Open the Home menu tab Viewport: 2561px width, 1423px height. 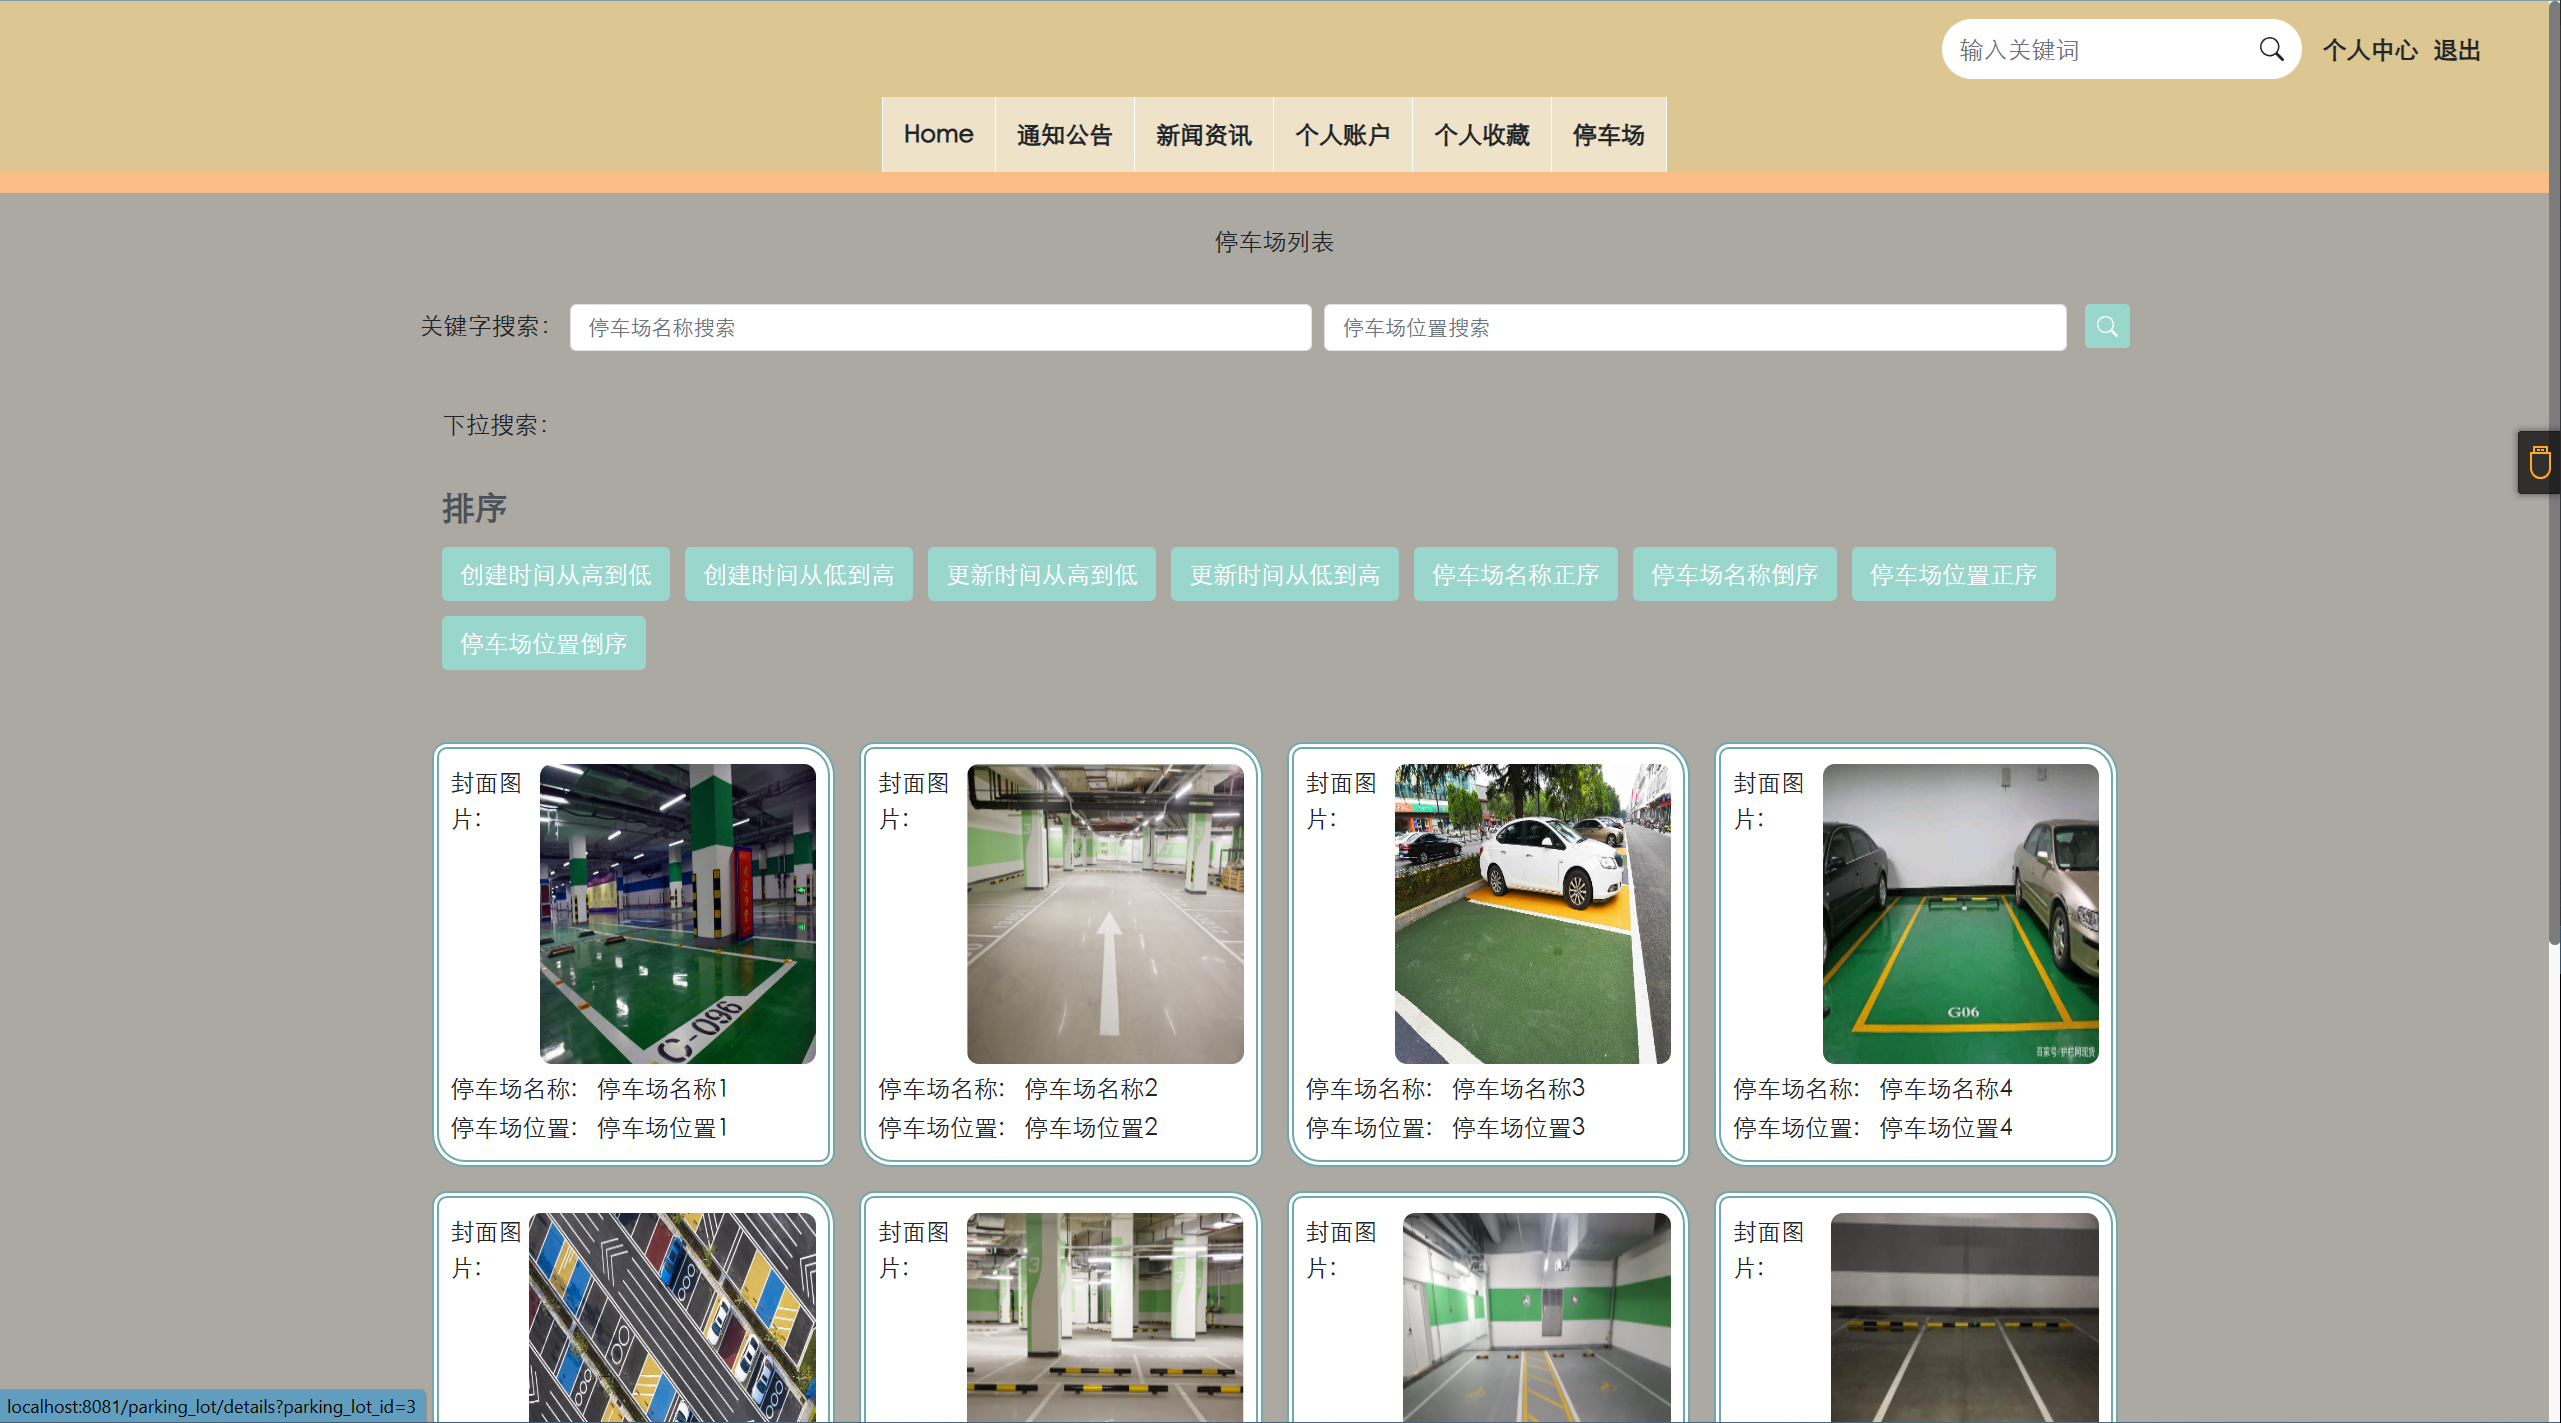tap(938, 135)
